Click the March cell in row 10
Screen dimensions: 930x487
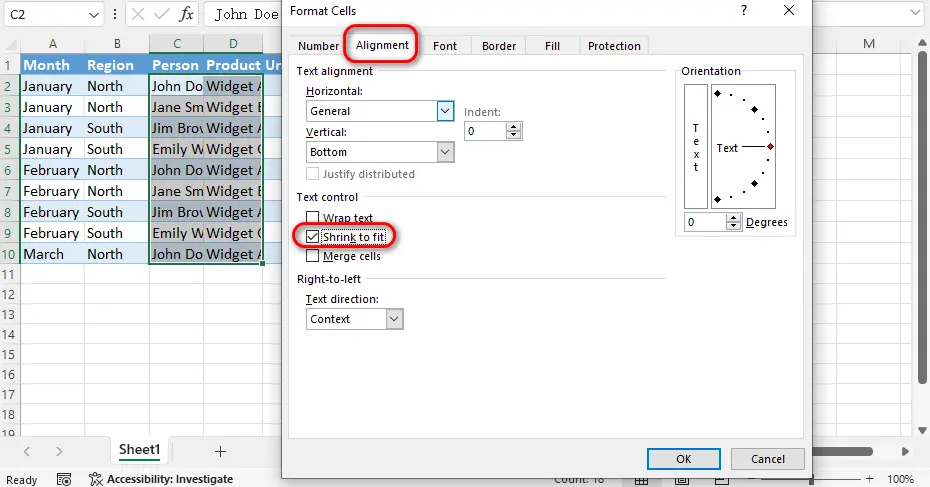point(52,254)
